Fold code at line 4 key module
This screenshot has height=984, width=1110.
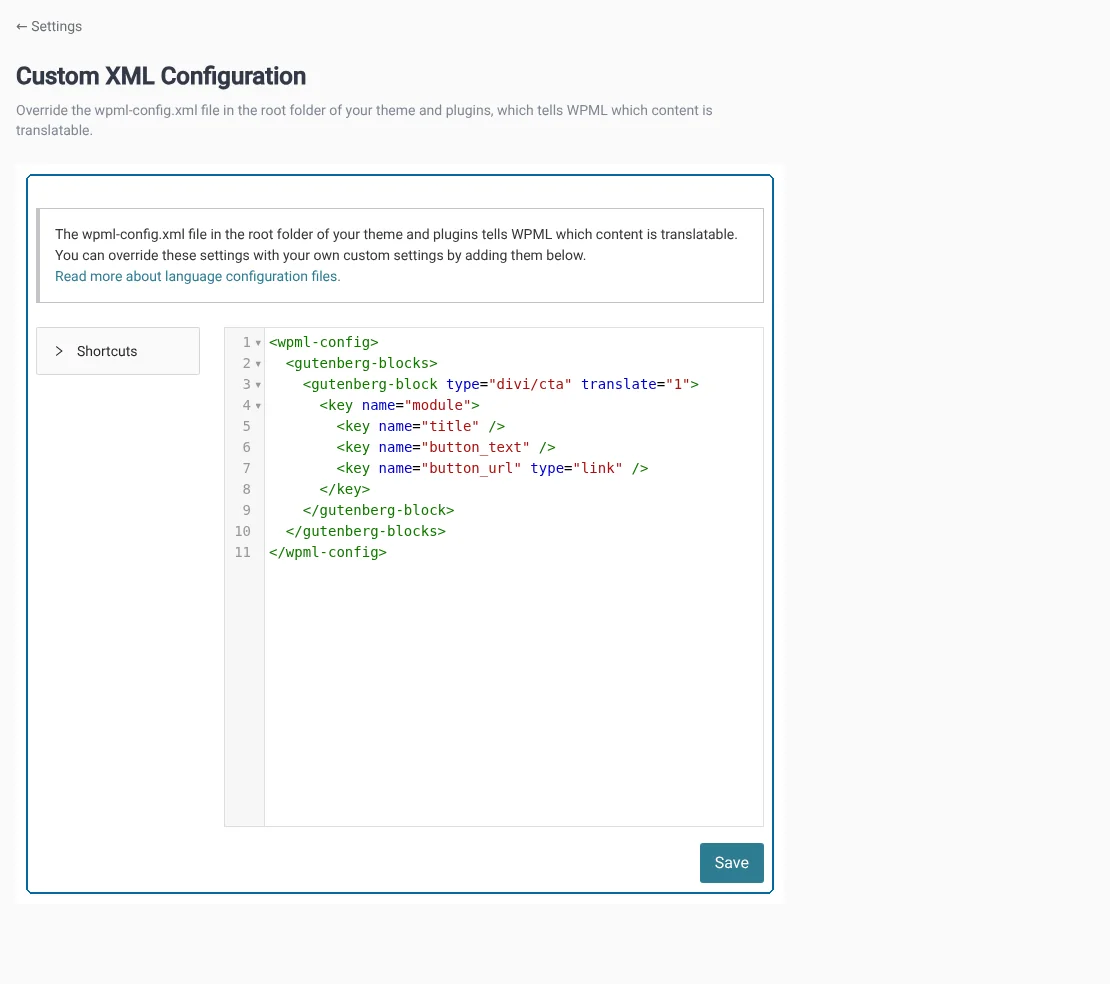pos(258,406)
